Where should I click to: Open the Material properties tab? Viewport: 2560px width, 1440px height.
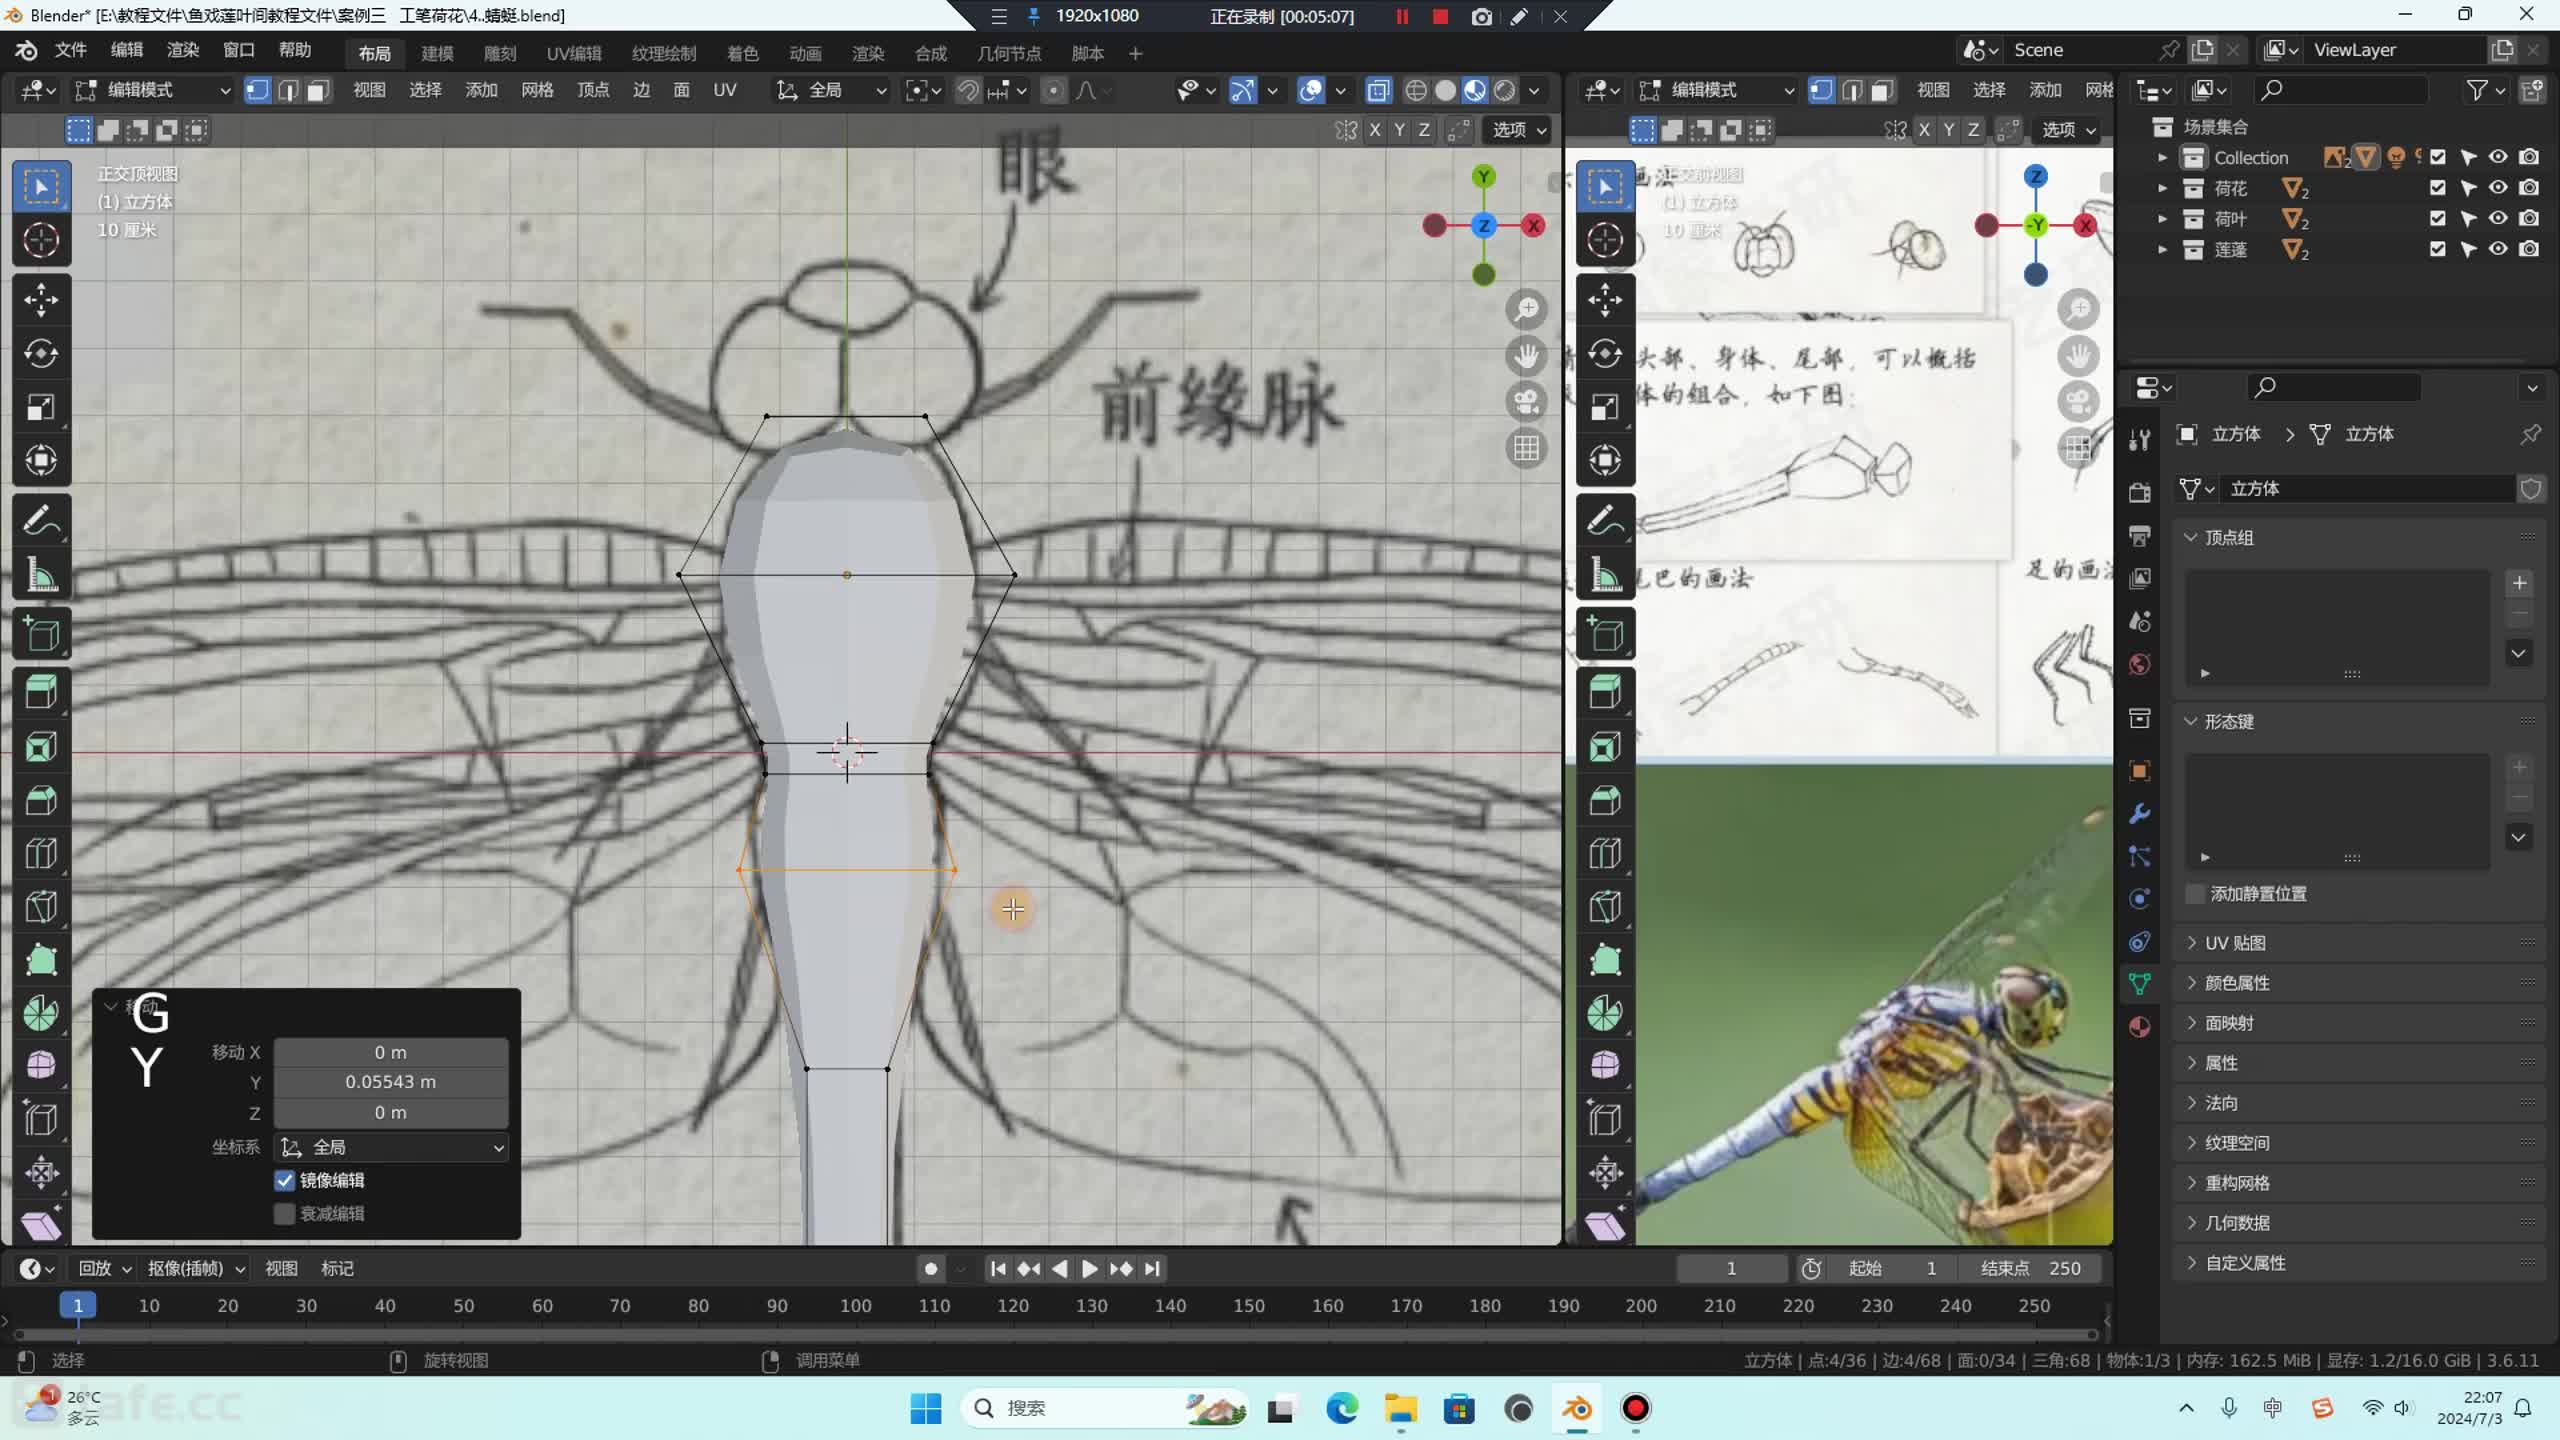click(2139, 1027)
